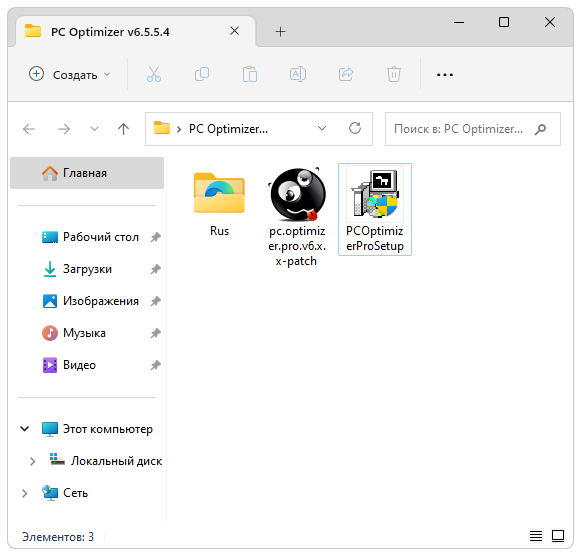Close the Explorer window
The image size is (577, 555).
point(550,22)
